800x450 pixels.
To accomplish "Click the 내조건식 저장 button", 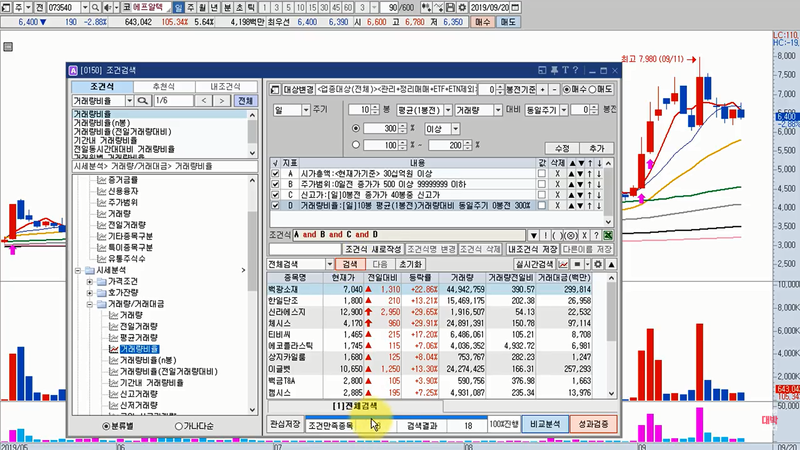I will pyautogui.click(x=532, y=249).
